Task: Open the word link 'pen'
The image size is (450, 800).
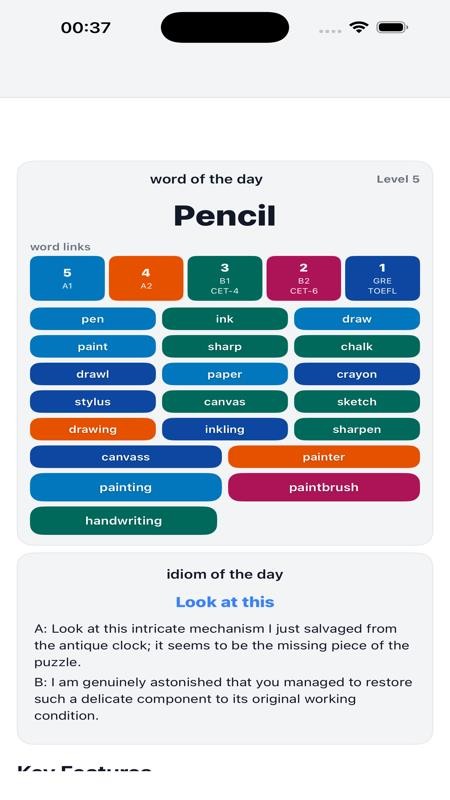Action: (x=93, y=319)
